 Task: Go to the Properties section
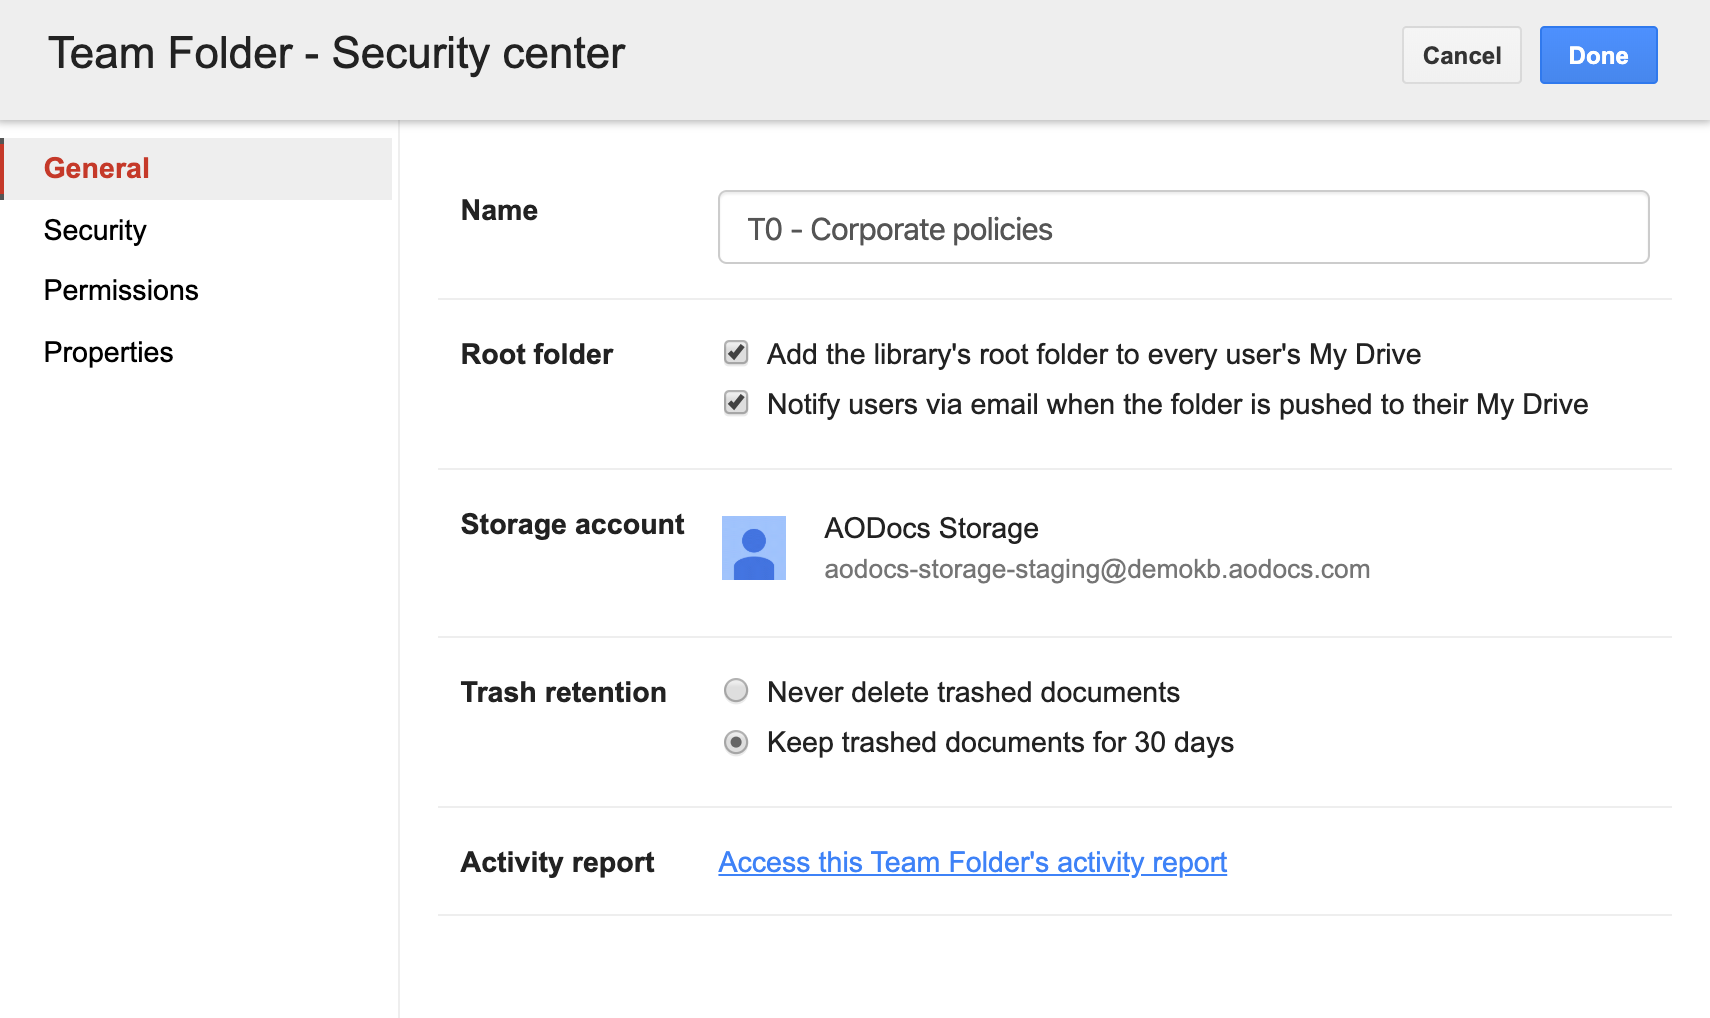[x=108, y=352]
